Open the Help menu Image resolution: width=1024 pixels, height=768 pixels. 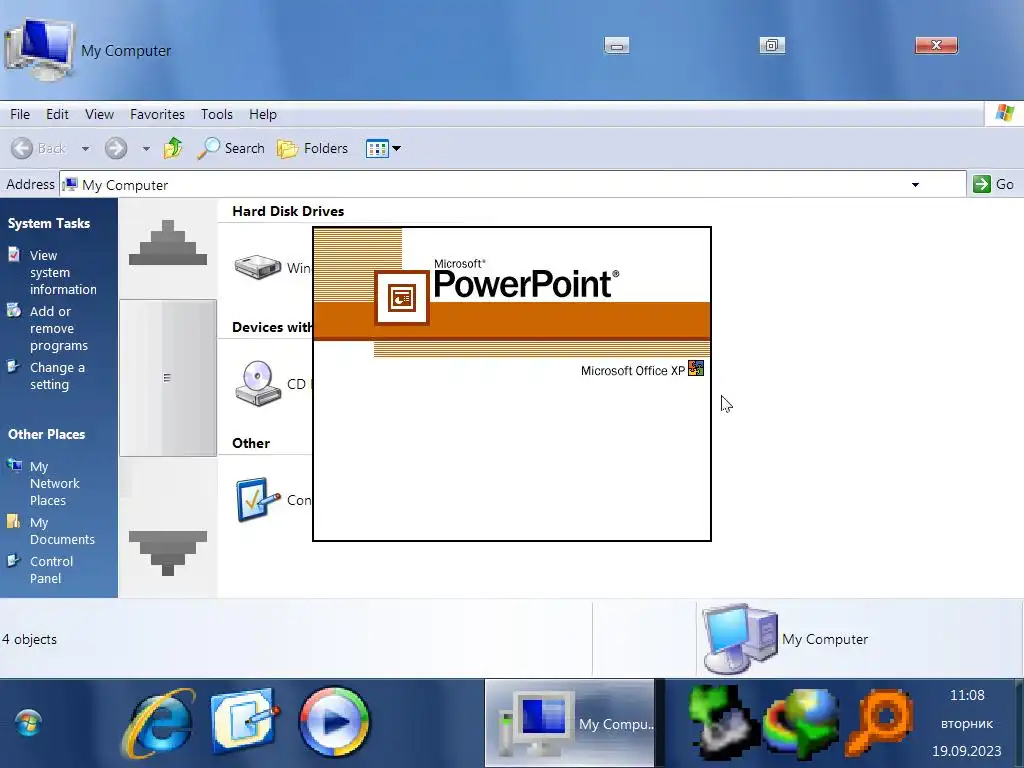coord(263,114)
